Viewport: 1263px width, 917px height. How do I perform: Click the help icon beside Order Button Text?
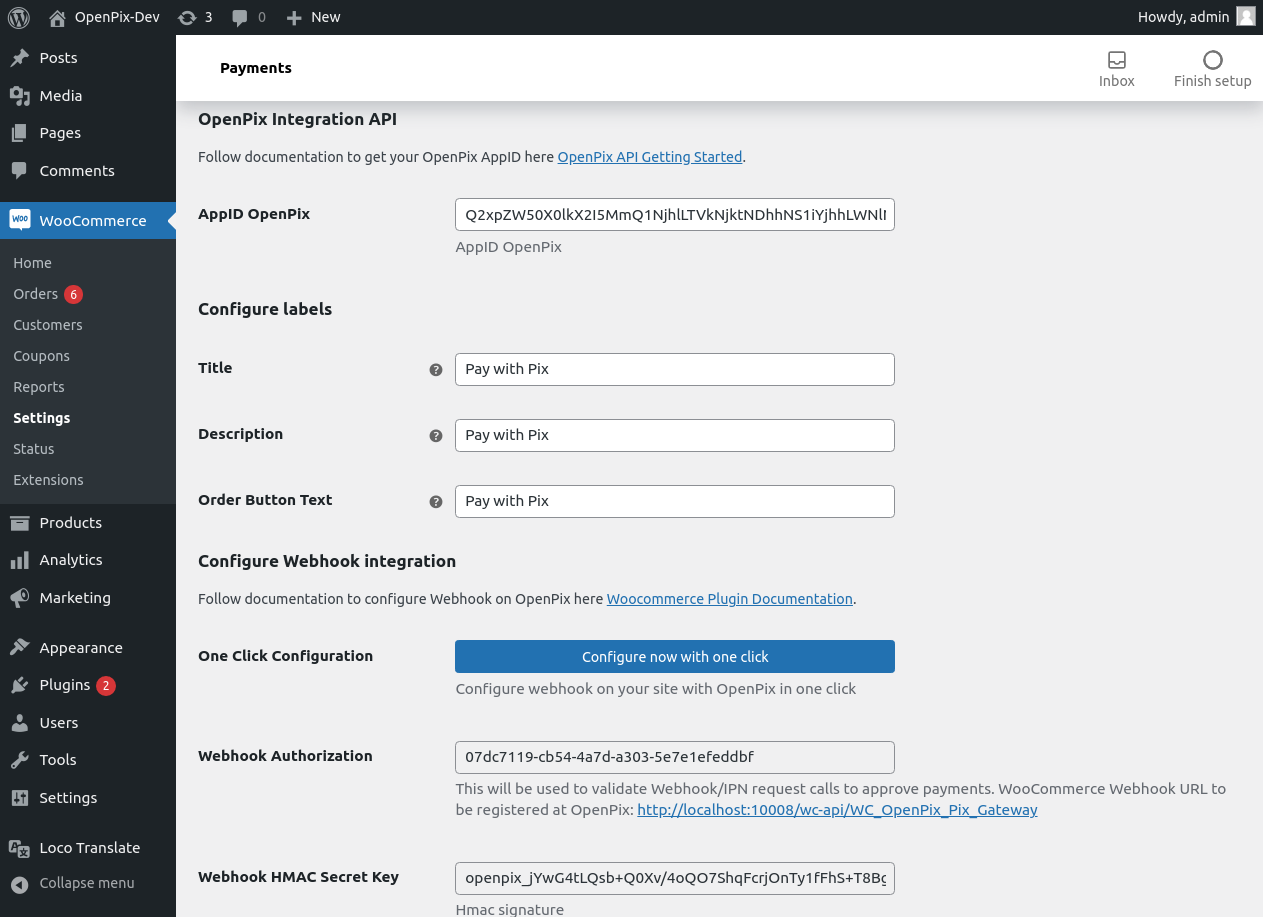click(436, 502)
